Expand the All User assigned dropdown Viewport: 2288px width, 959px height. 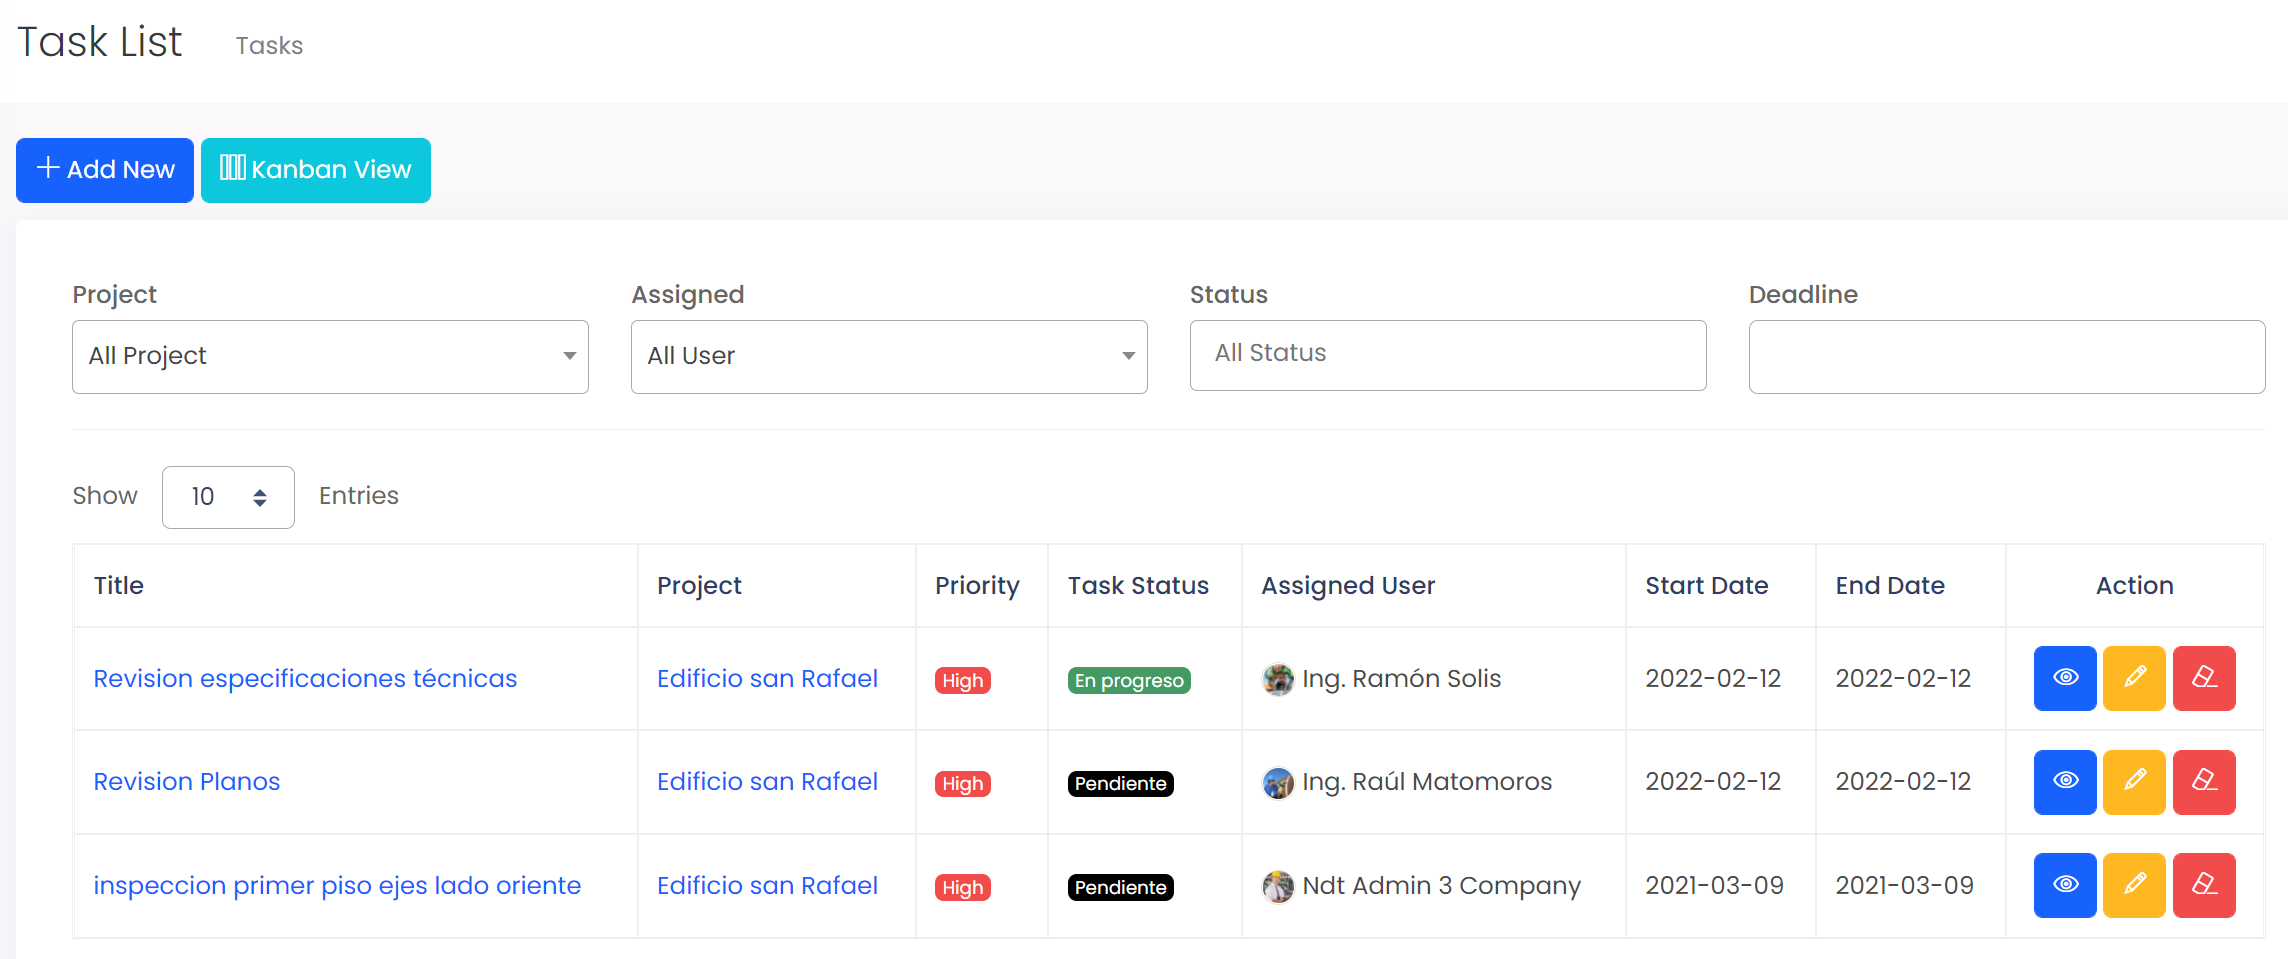click(x=888, y=356)
